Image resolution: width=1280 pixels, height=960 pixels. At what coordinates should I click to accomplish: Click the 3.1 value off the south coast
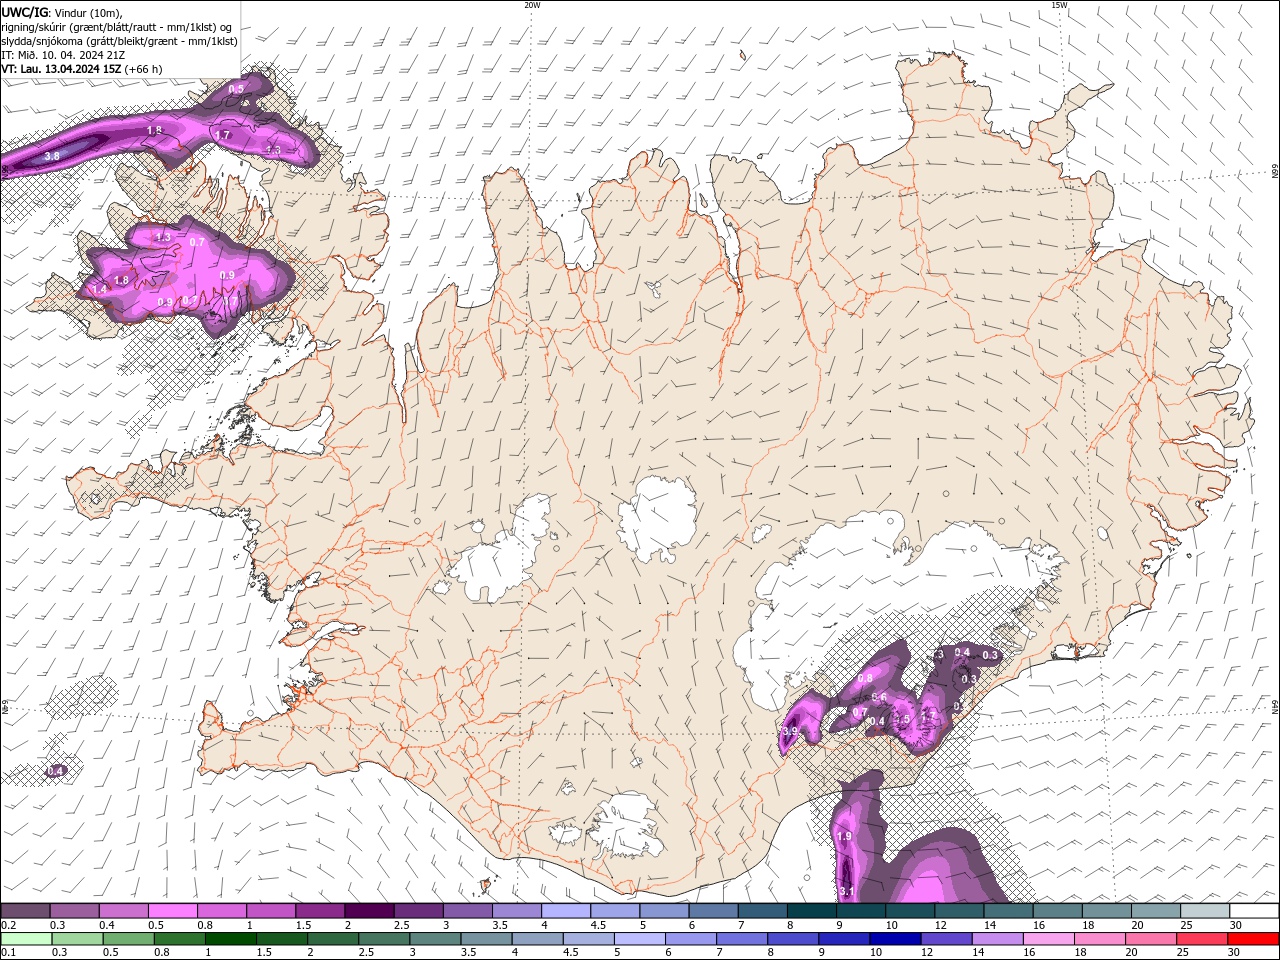[846, 891]
